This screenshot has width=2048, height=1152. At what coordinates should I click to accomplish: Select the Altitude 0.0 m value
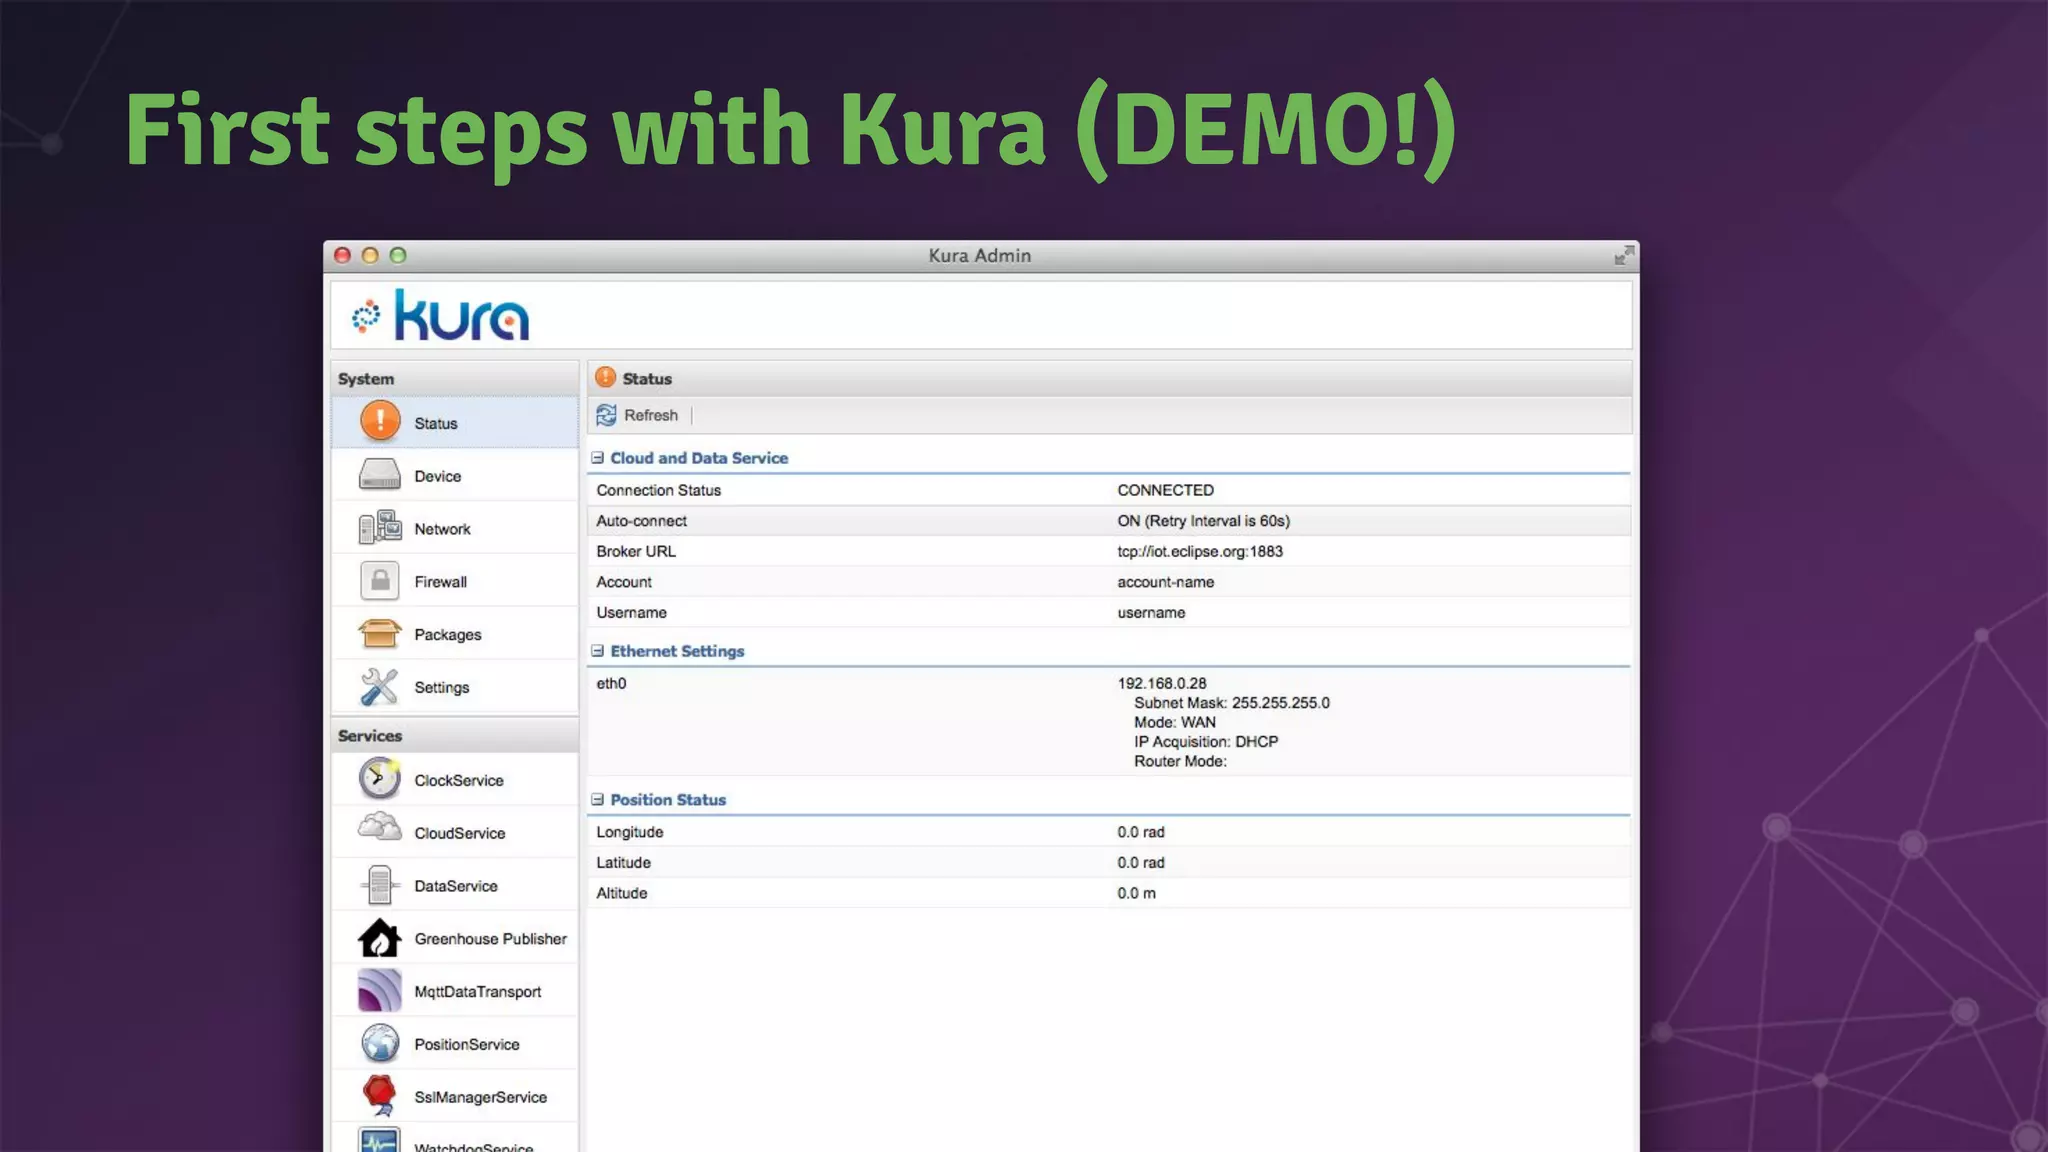(1136, 894)
